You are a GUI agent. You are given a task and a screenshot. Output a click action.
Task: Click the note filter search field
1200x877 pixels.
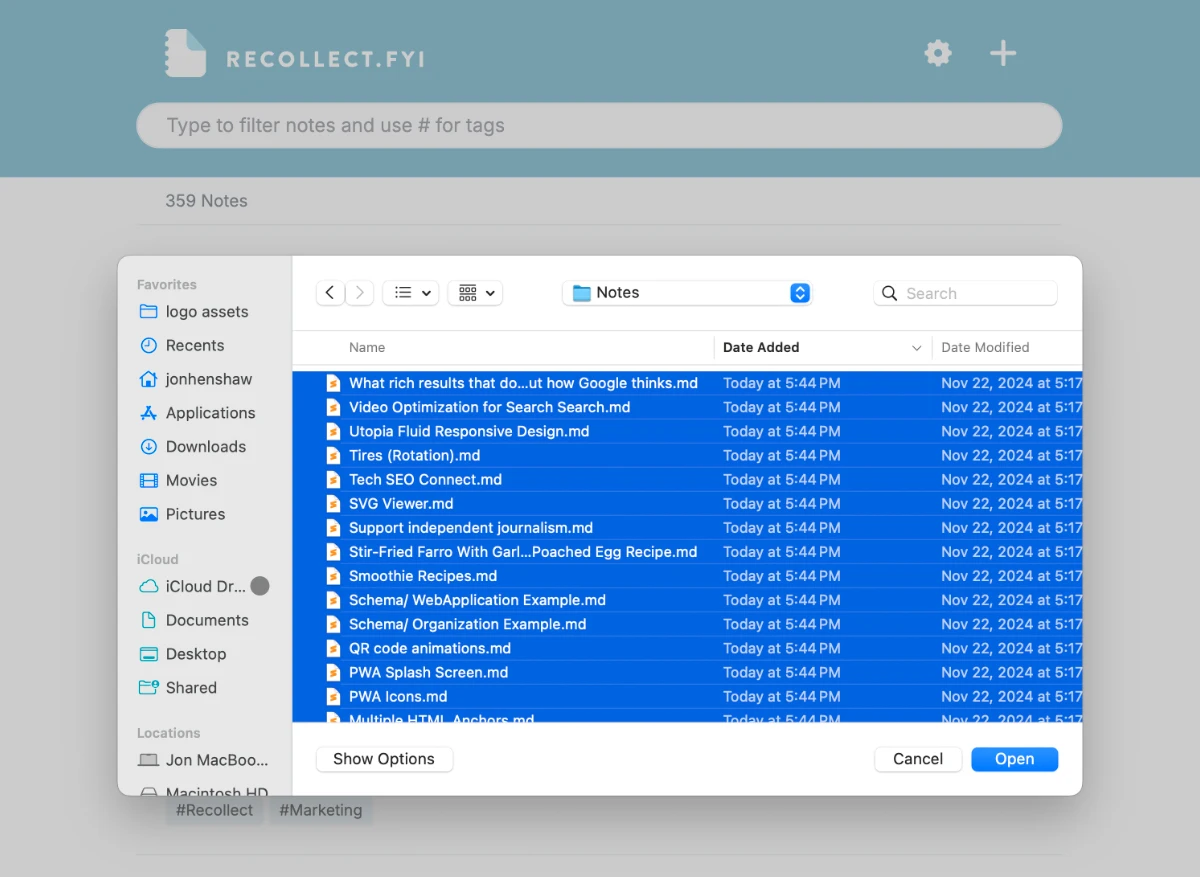(600, 125)
